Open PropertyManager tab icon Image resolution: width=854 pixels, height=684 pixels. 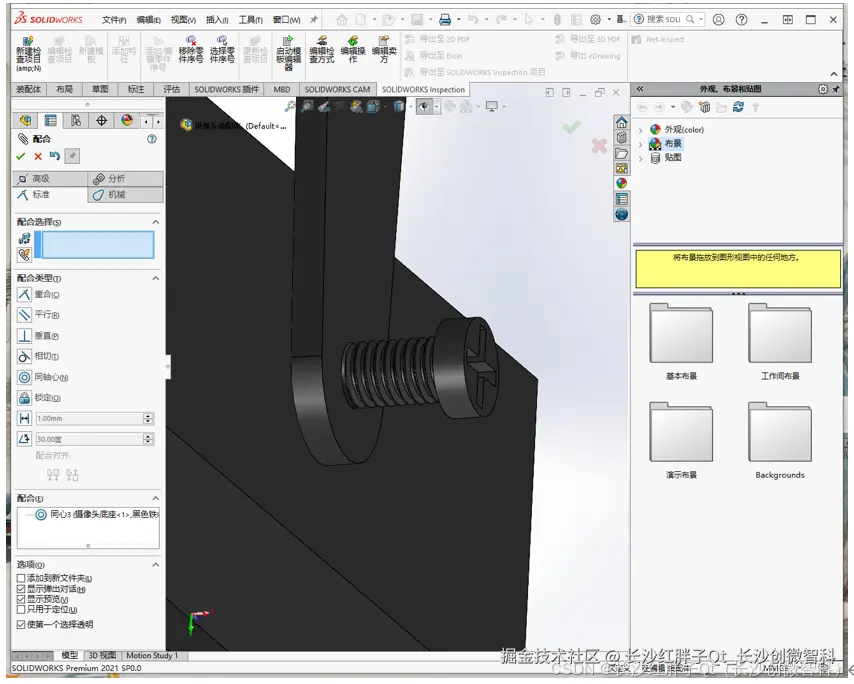pyautogui.click(x=51, y=120)
